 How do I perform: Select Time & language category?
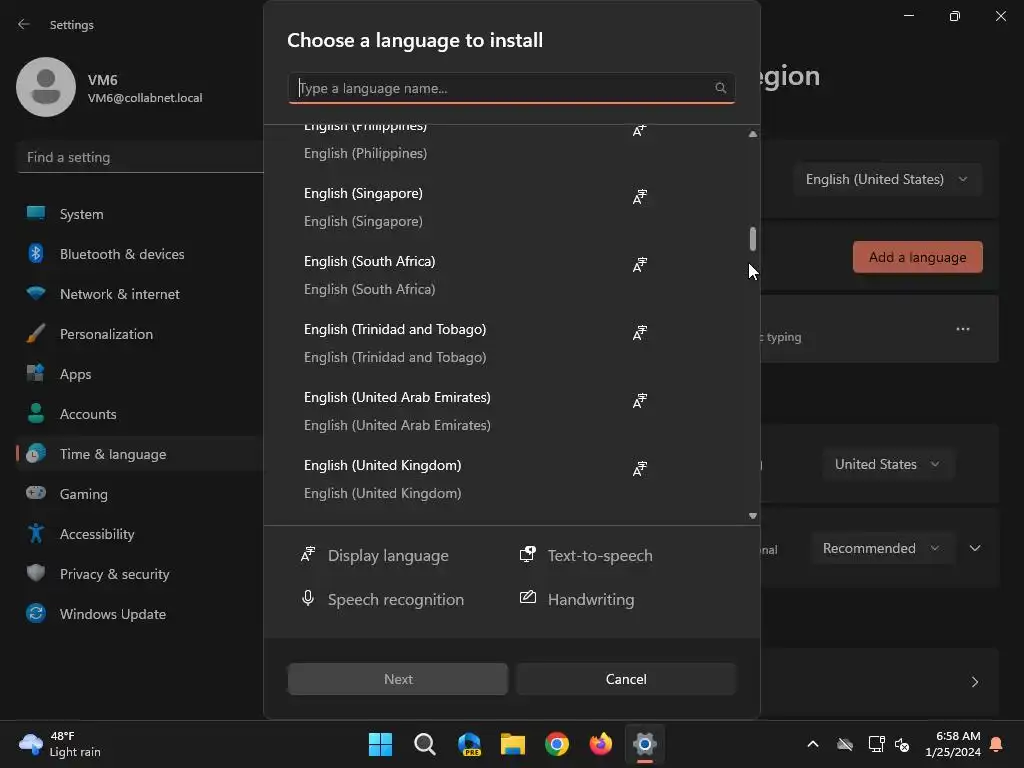coord(139,454)
